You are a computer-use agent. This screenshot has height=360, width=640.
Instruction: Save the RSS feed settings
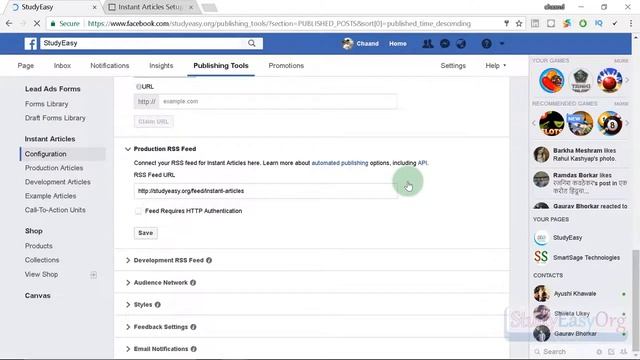click(146, 233)
